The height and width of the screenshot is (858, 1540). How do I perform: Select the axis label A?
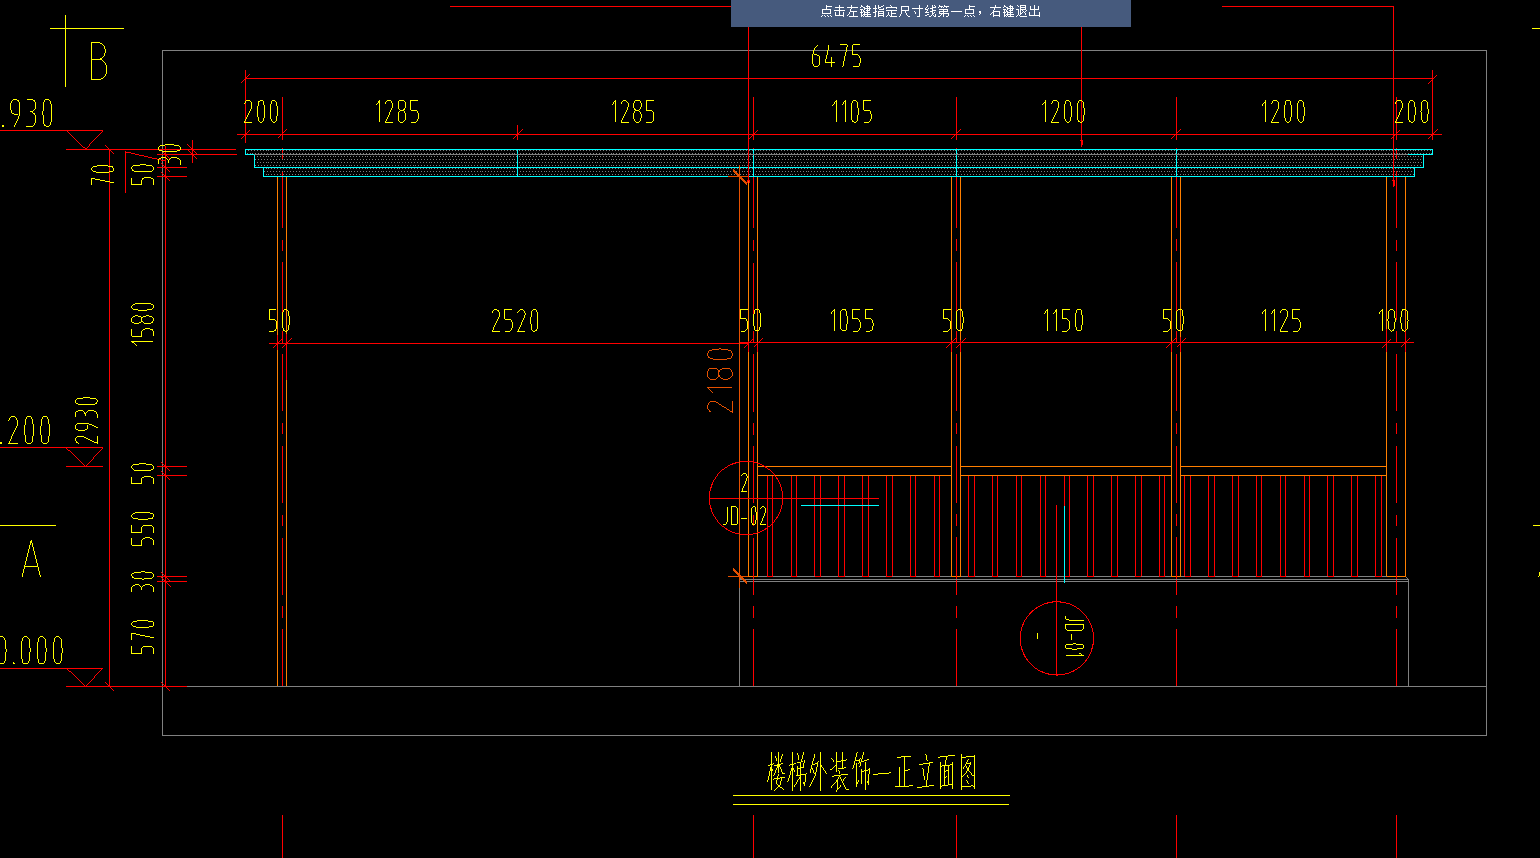31,560
